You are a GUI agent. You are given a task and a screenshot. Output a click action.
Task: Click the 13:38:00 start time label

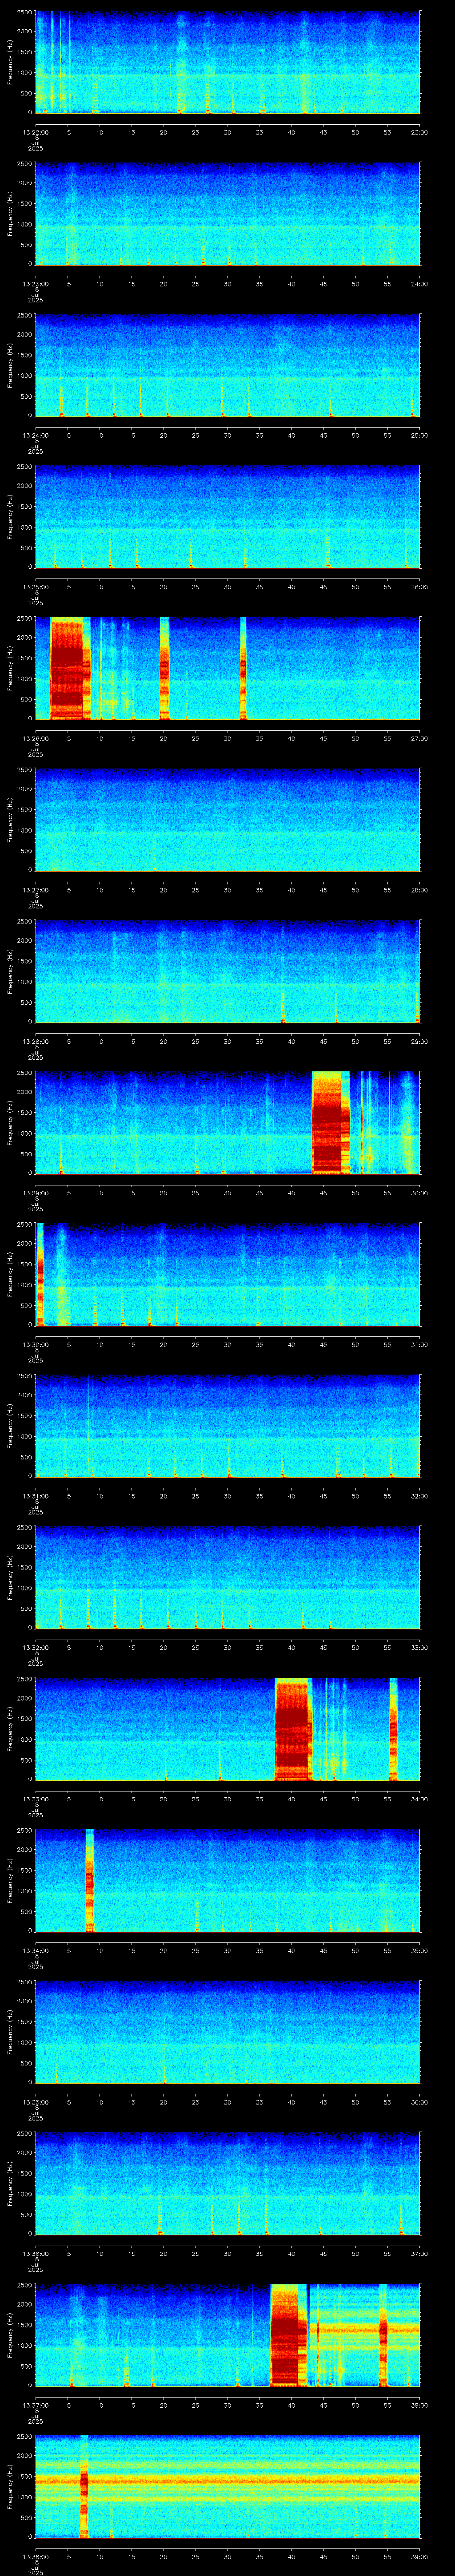[36, 2556]
